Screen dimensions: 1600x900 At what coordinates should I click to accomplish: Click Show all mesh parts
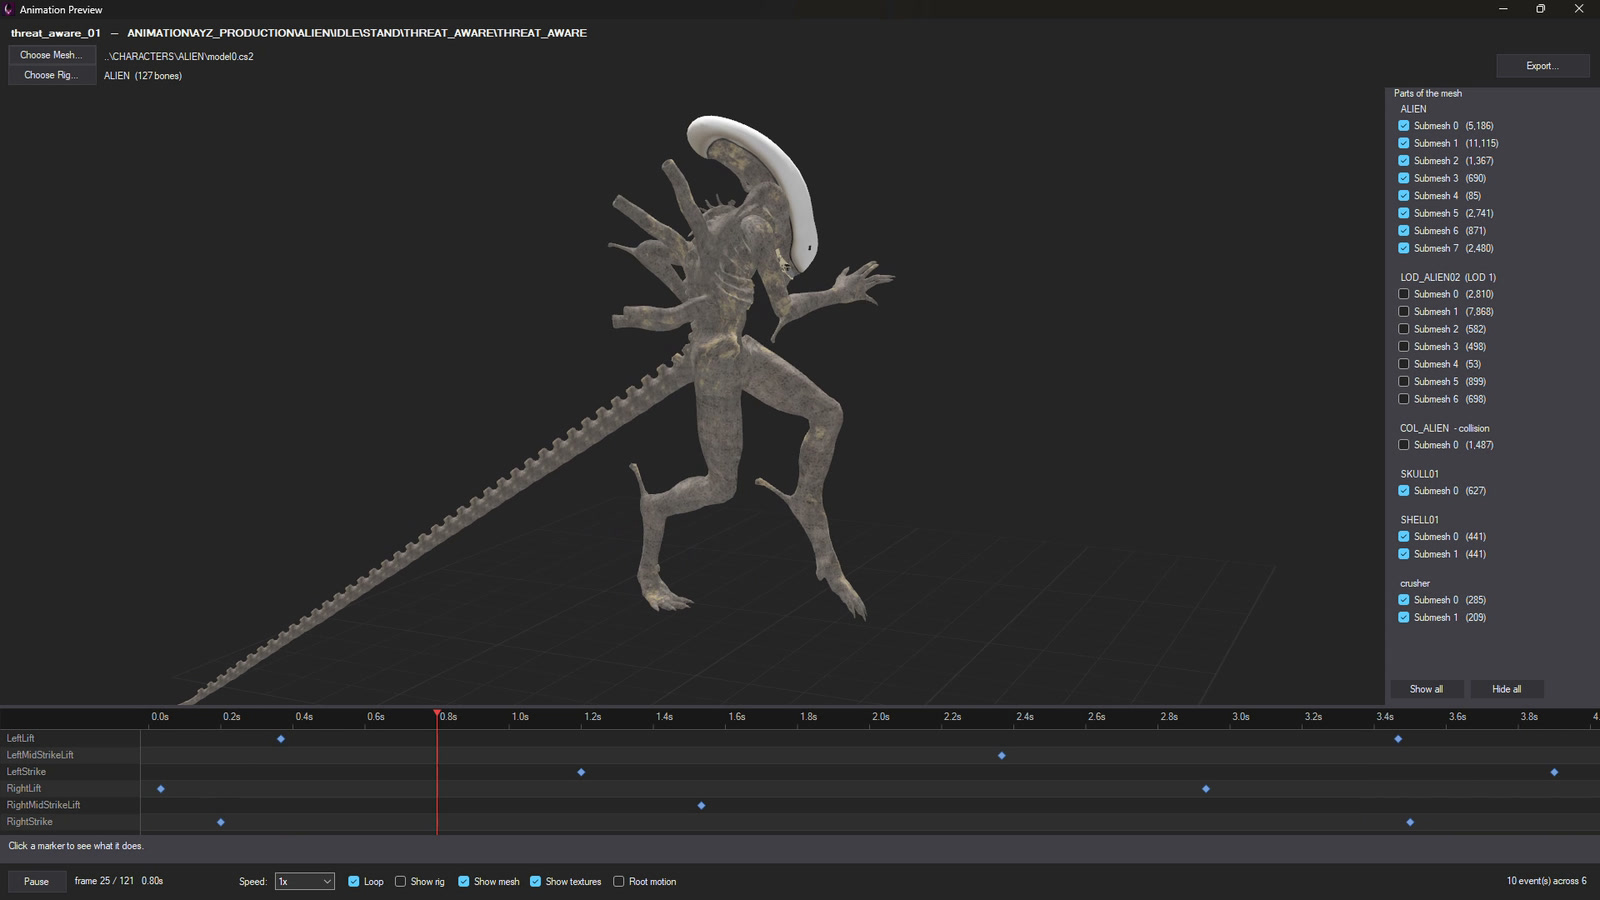[x=1426, y=689]
